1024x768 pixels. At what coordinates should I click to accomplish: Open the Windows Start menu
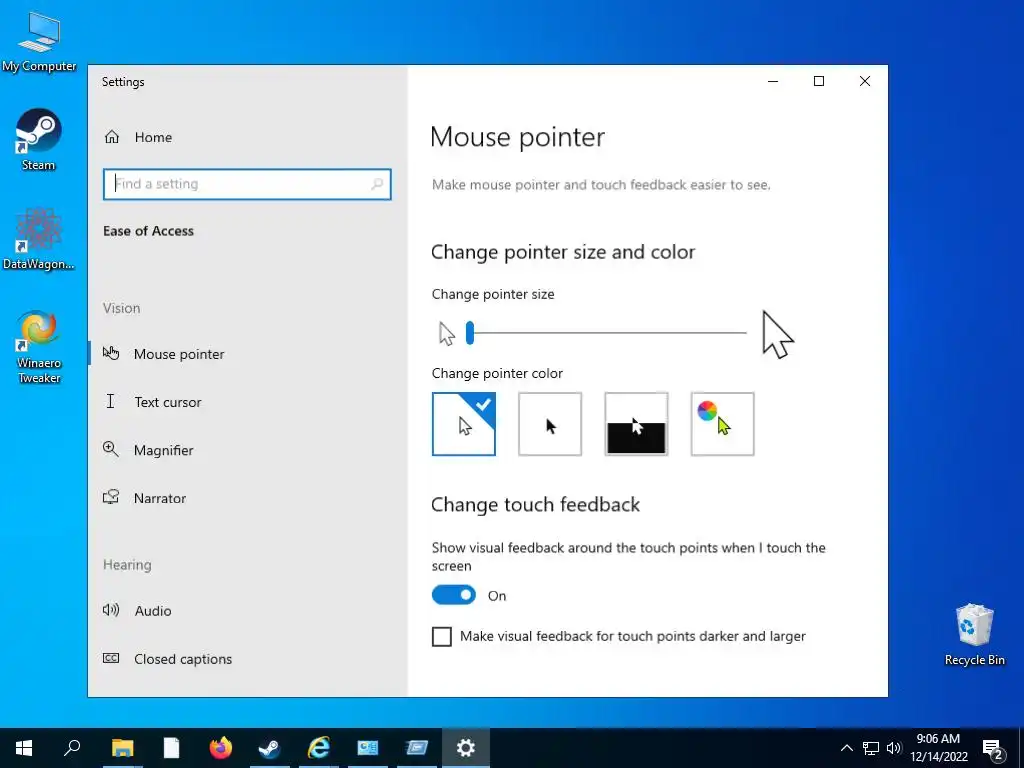24,748
